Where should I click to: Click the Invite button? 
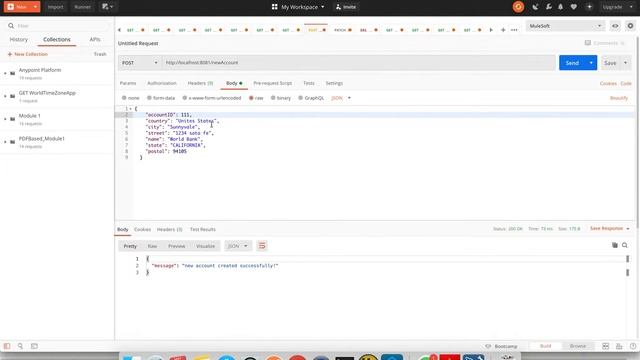pyautogui.click(x=346, y=7)
